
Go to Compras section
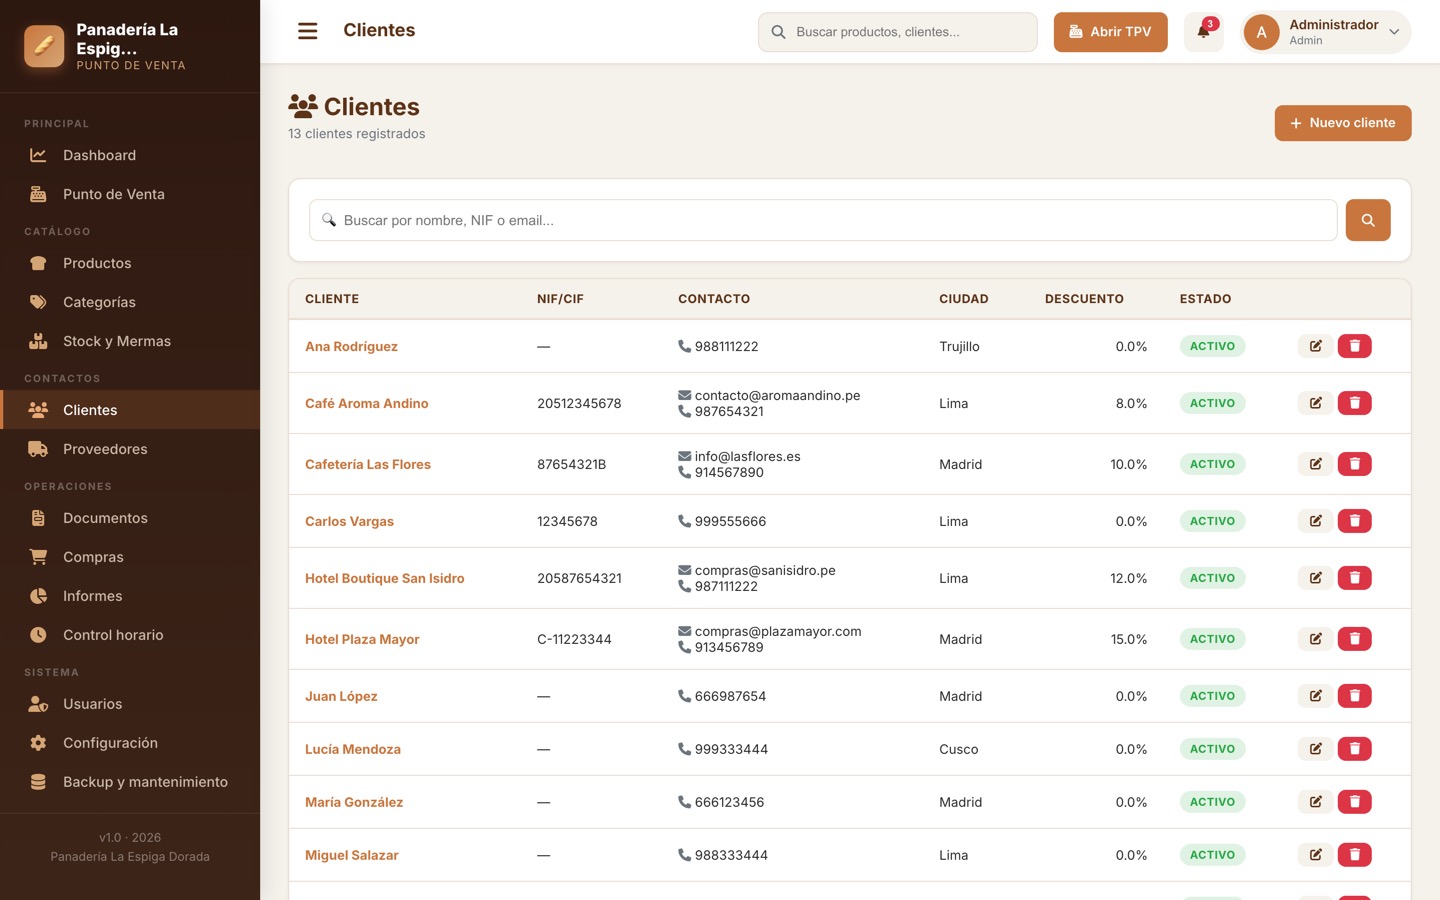tap(130, 557)
